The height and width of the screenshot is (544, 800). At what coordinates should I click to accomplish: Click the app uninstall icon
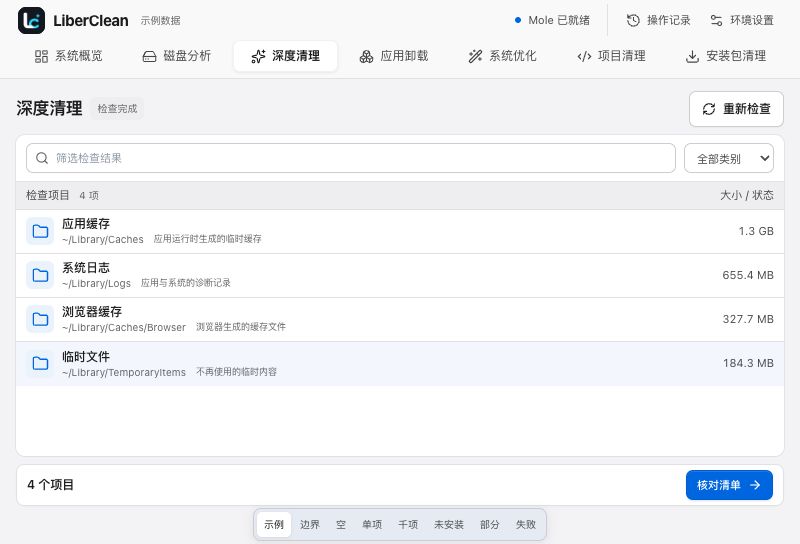(366, 56)
